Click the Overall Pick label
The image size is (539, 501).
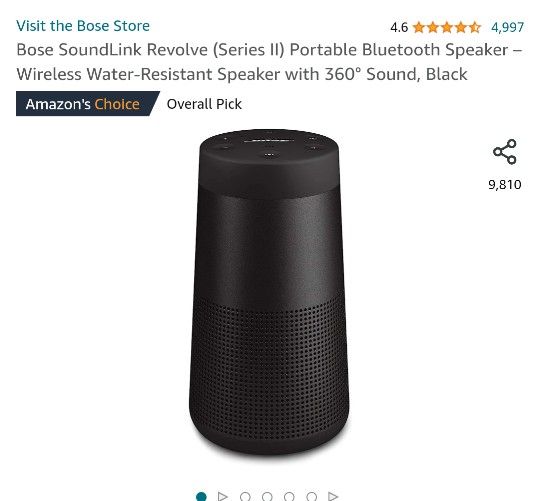click(204, 104)
